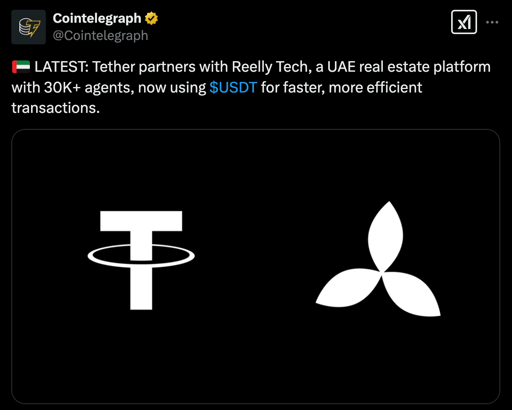Open the Cointelegraph profile avatar

29,27
